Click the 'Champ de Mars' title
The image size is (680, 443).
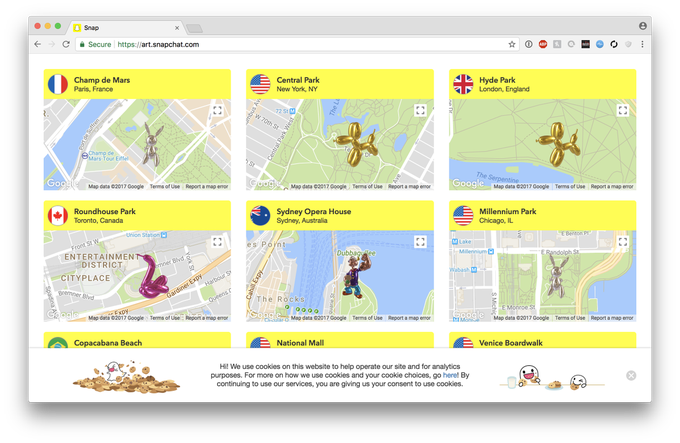(102, 80)
